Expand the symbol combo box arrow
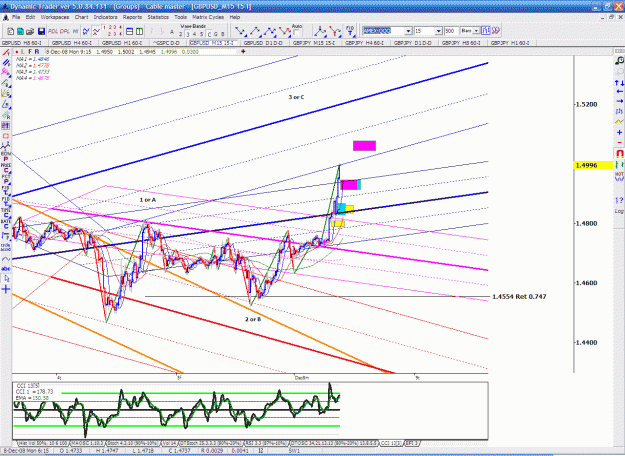The image size is (625, 456). click(x=409, y=31)
